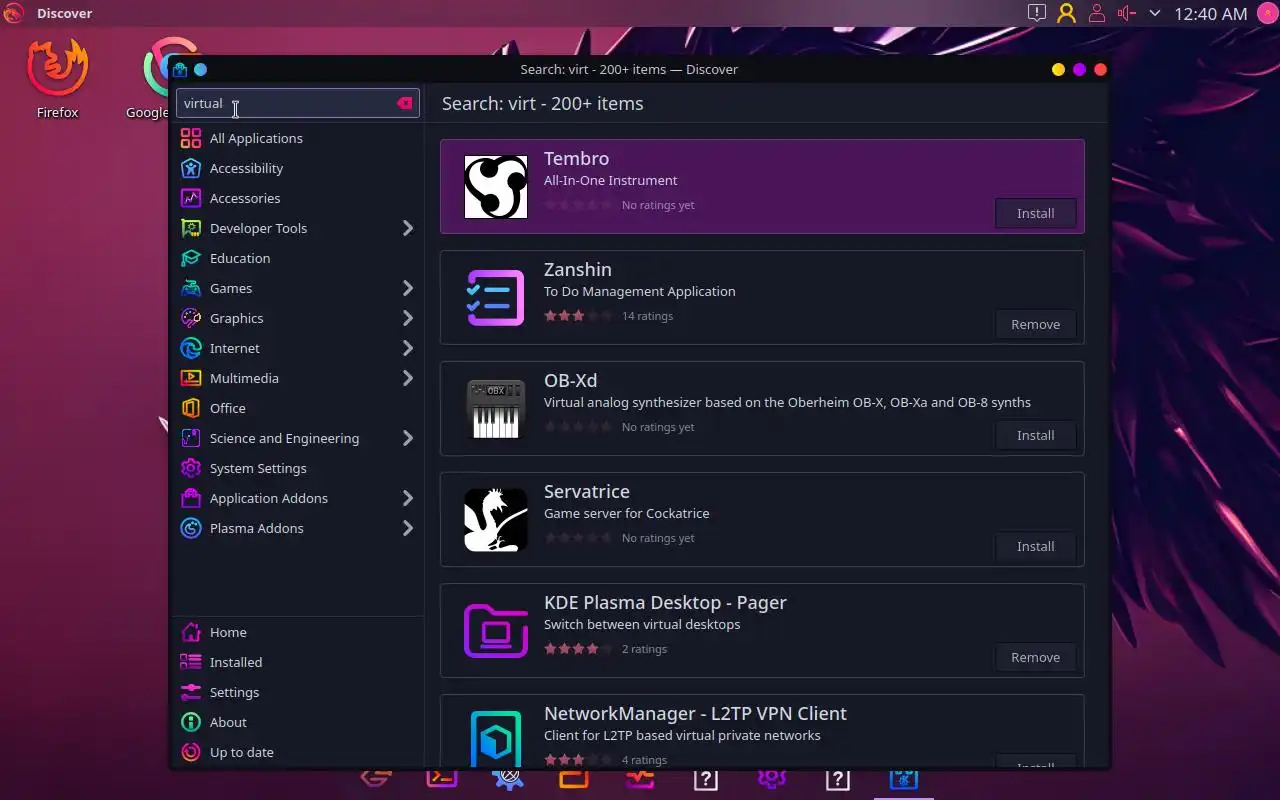Click the Discover label in top panel
This screenshot has width=1280, height=800.
(64, 13)
